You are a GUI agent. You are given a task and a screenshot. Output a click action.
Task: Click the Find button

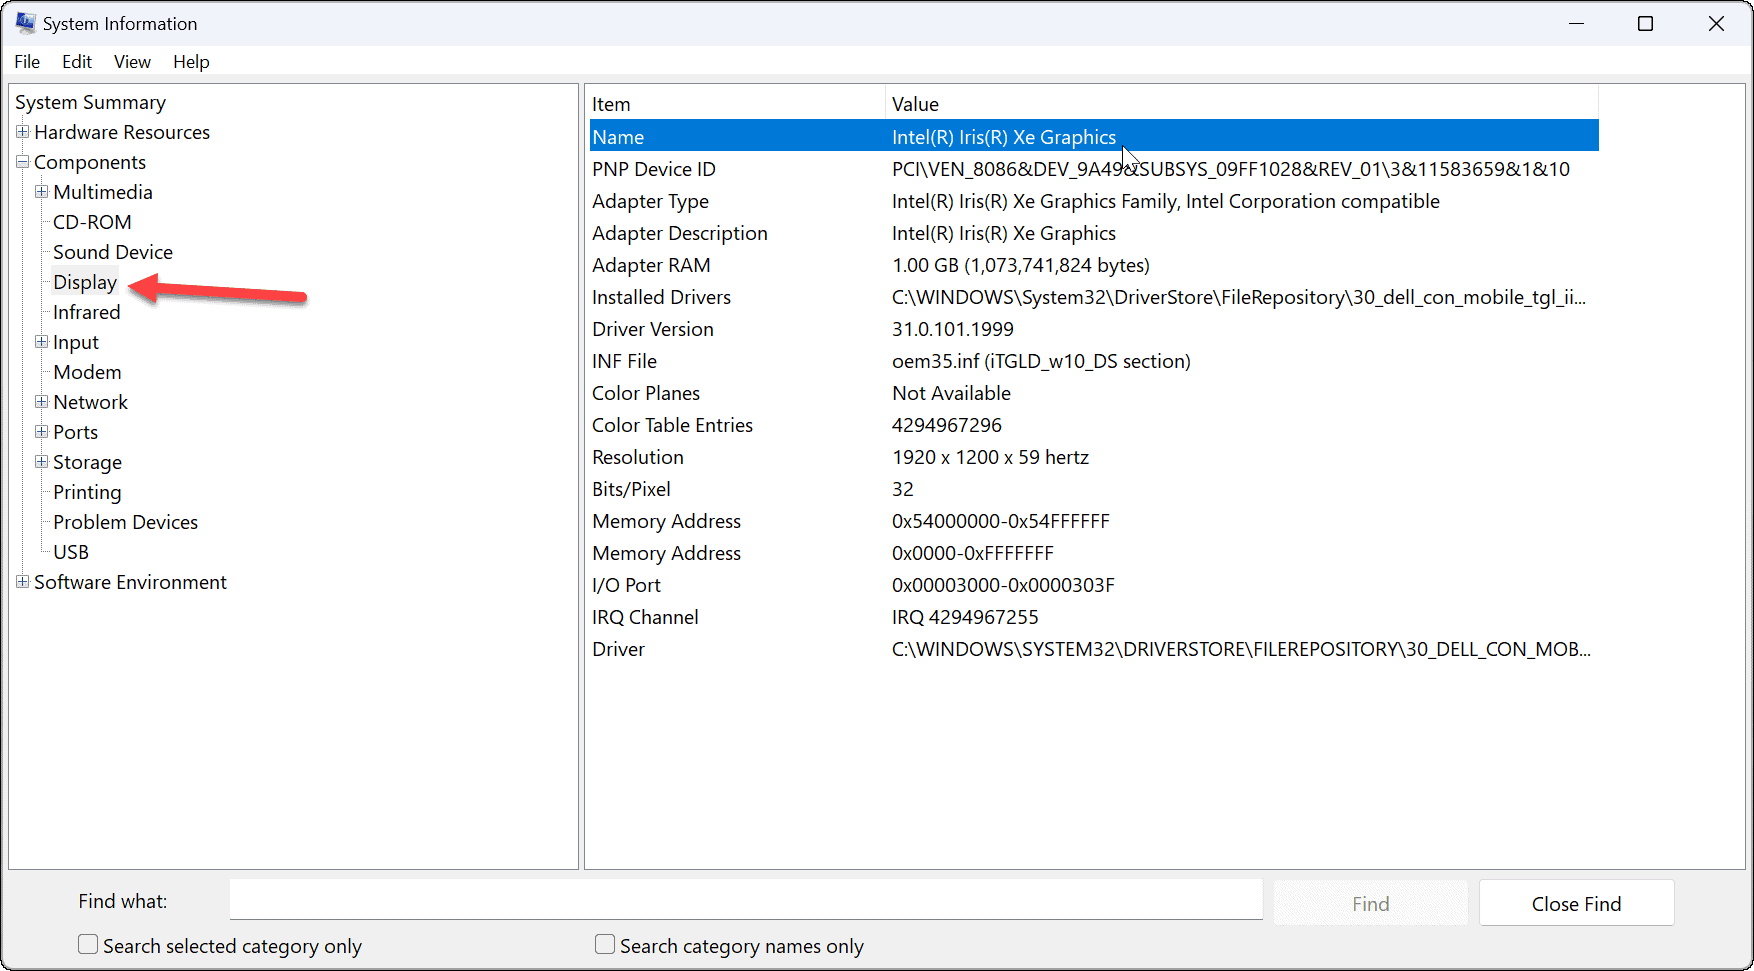coord(1370,902)
